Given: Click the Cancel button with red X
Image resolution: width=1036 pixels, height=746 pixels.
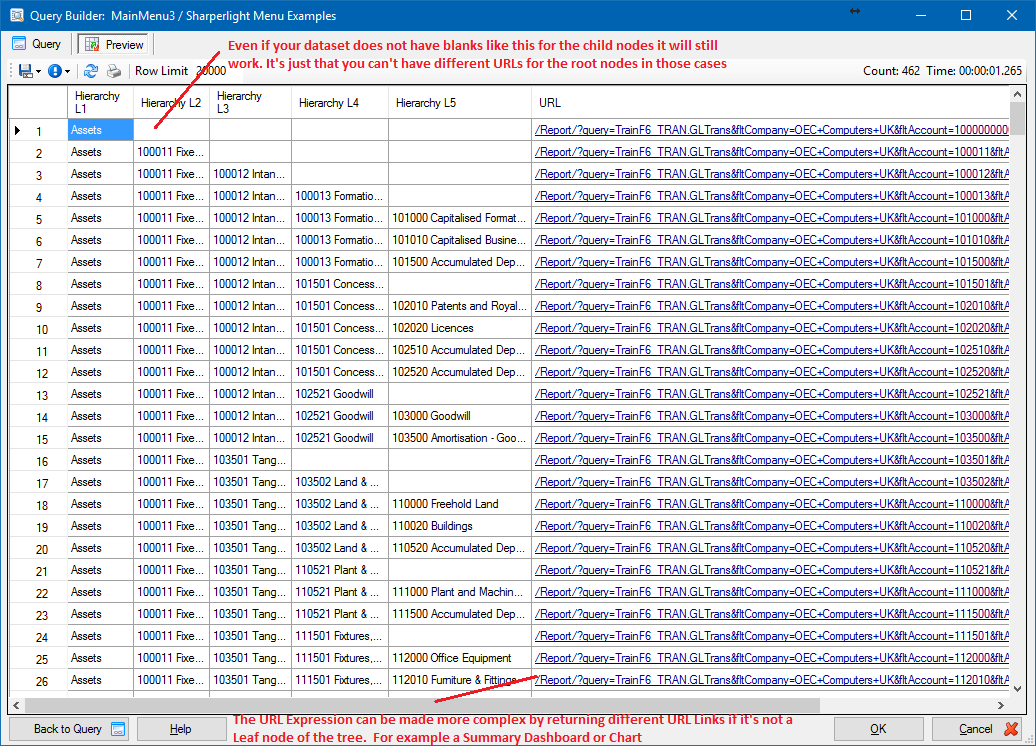Looking at the screenshot, I should (982, 729).
